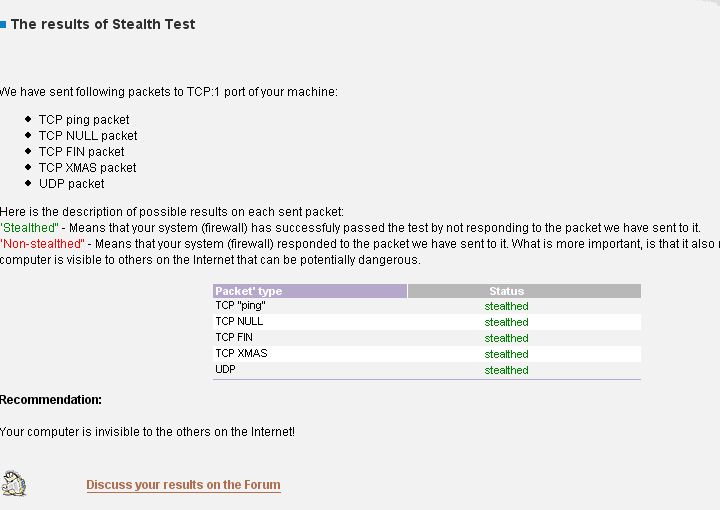
Task: Click The results of Stealth Test heading
Action: pos(103,24)
